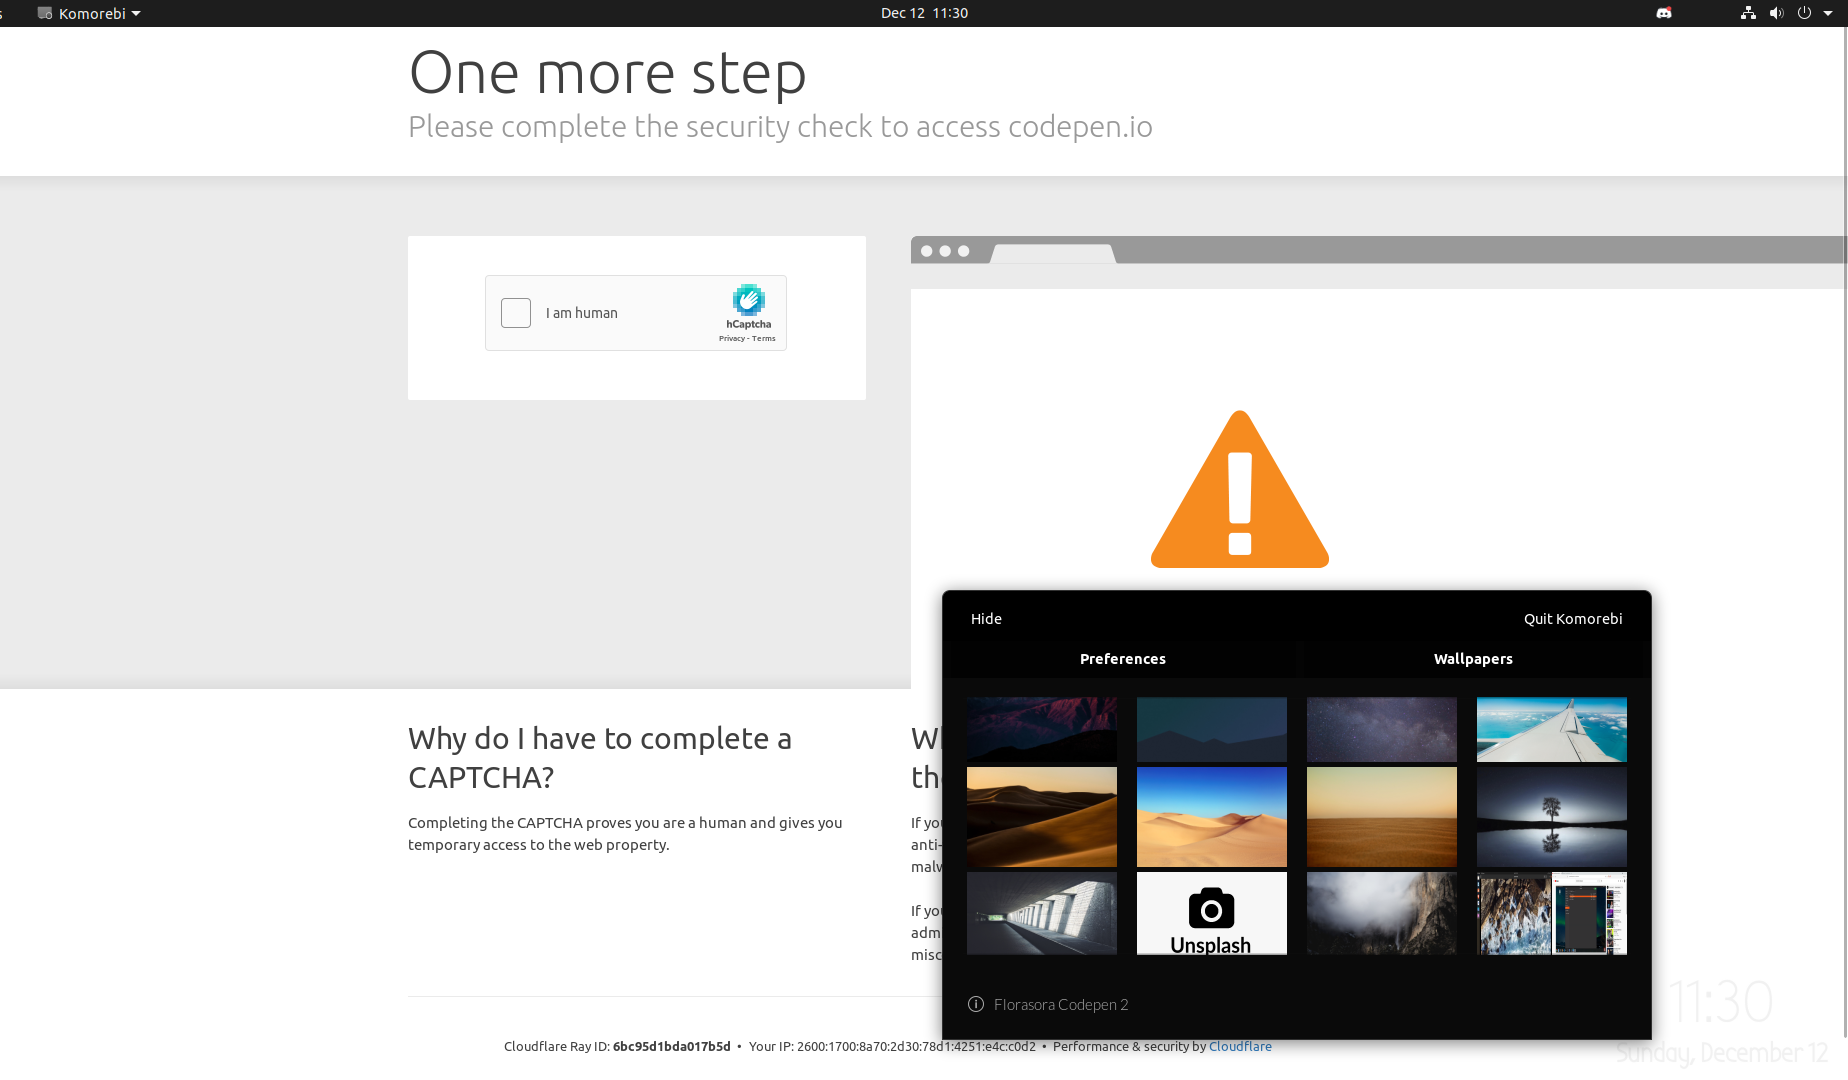Switch to the Wallpapers tab
1848x1080 pixels.
pyautogui.click(x=1473, y=659)
